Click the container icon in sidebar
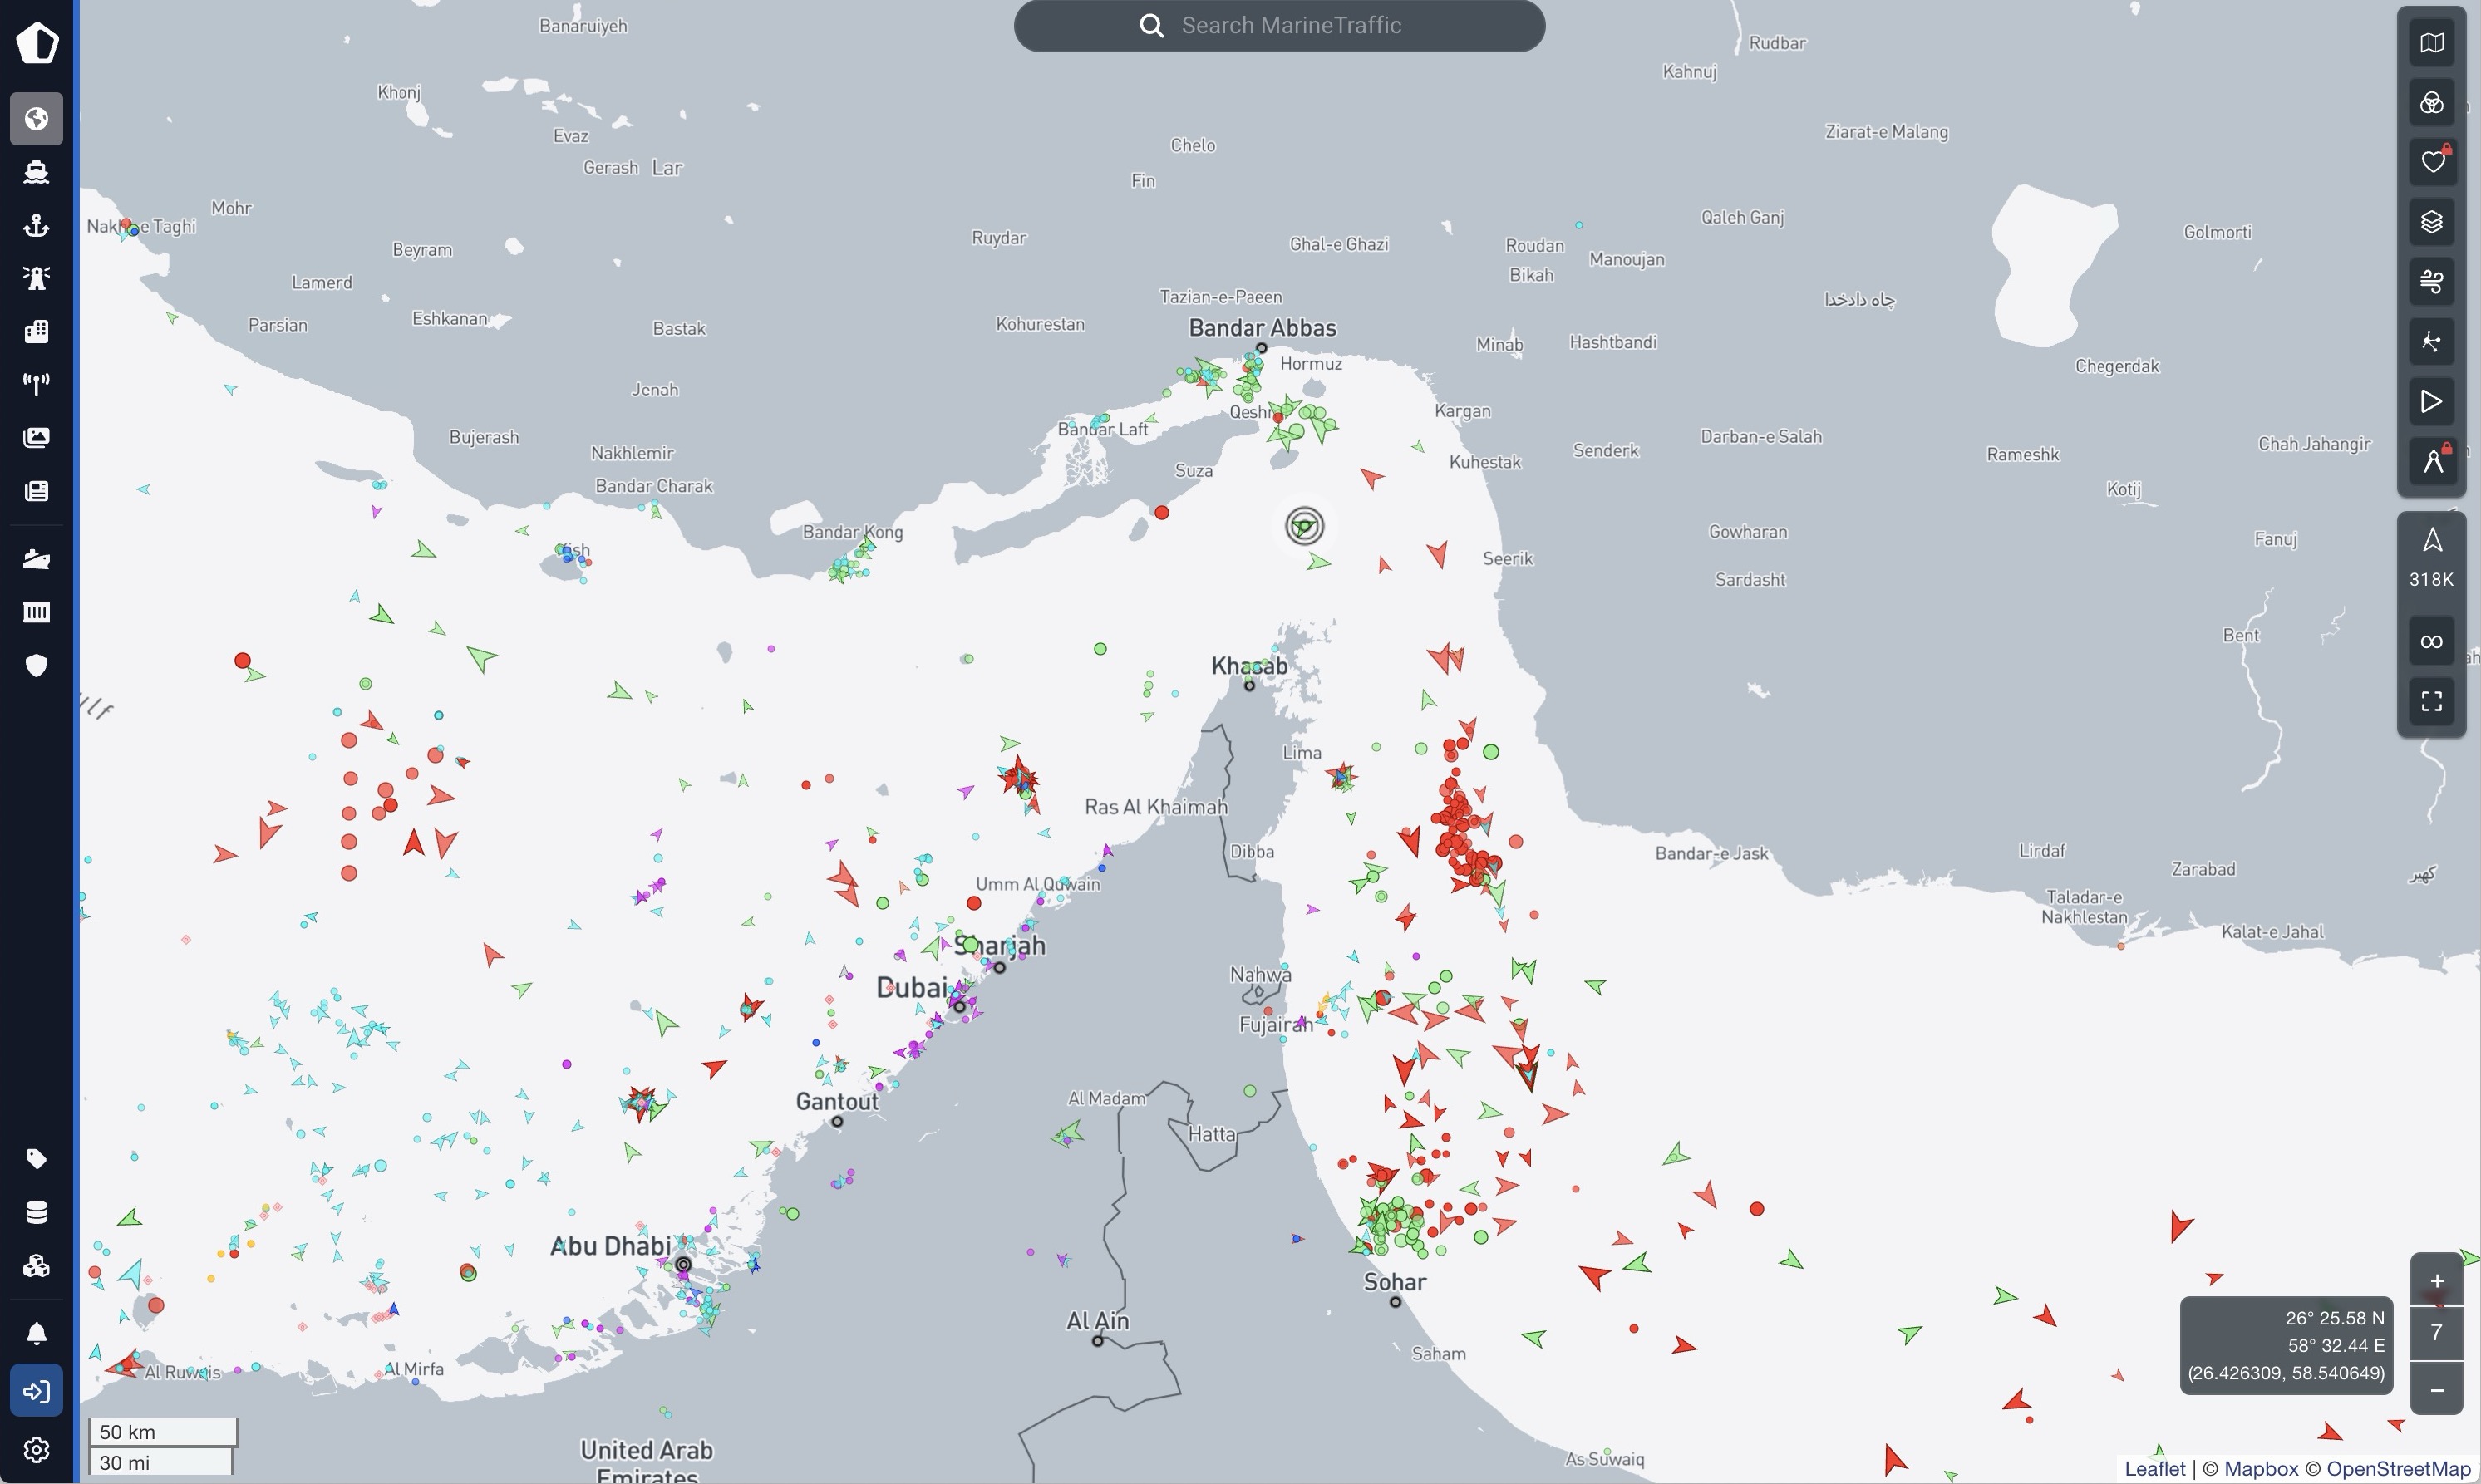2481x1484 pixels. click(37, 612)
